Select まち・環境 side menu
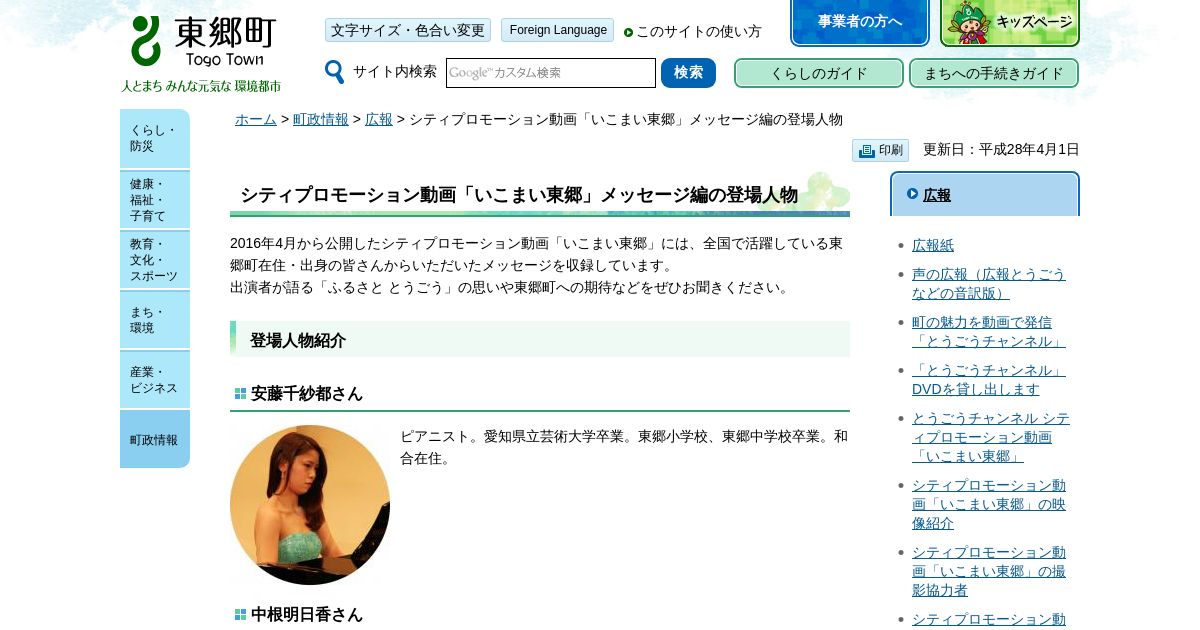 pos(155,319)
